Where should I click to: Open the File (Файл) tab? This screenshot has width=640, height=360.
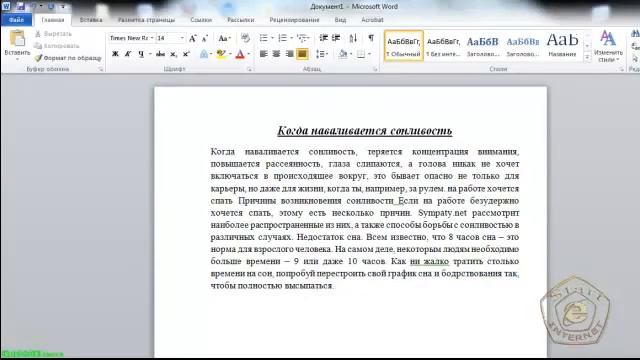coord(16,20)
